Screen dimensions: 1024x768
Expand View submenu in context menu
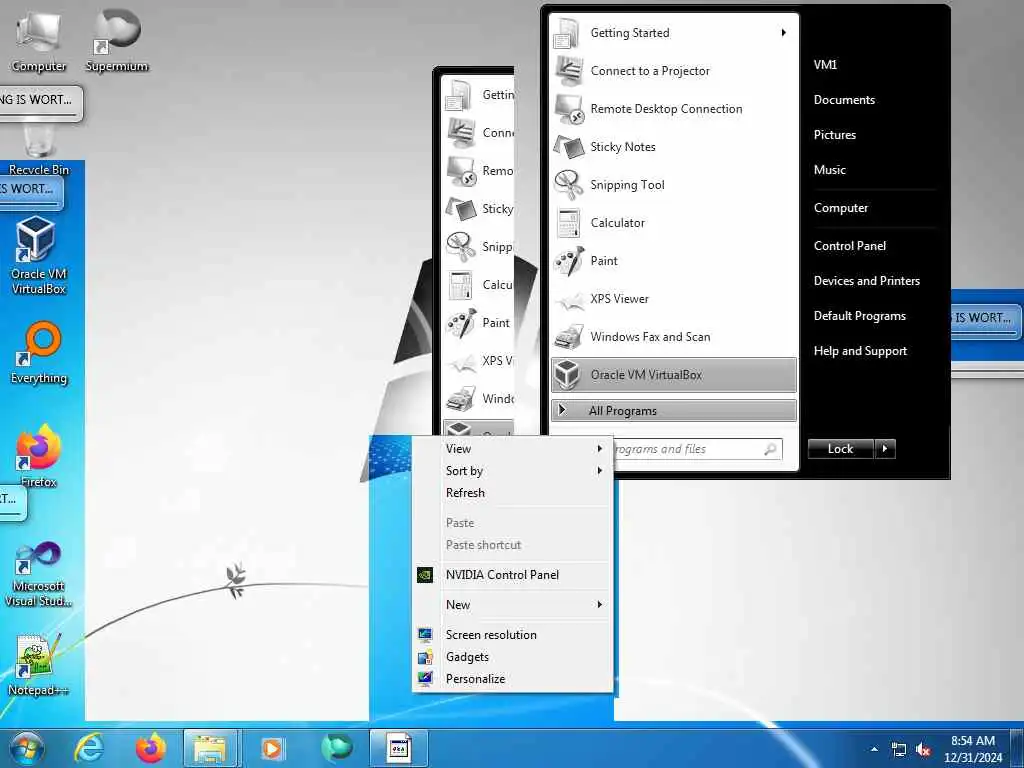pos(513,449)
